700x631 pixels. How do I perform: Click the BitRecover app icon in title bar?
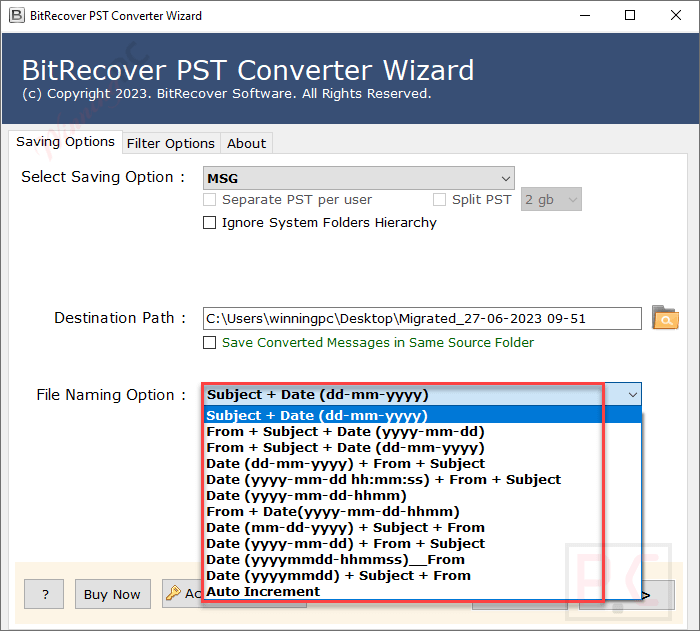click(17, 15)
